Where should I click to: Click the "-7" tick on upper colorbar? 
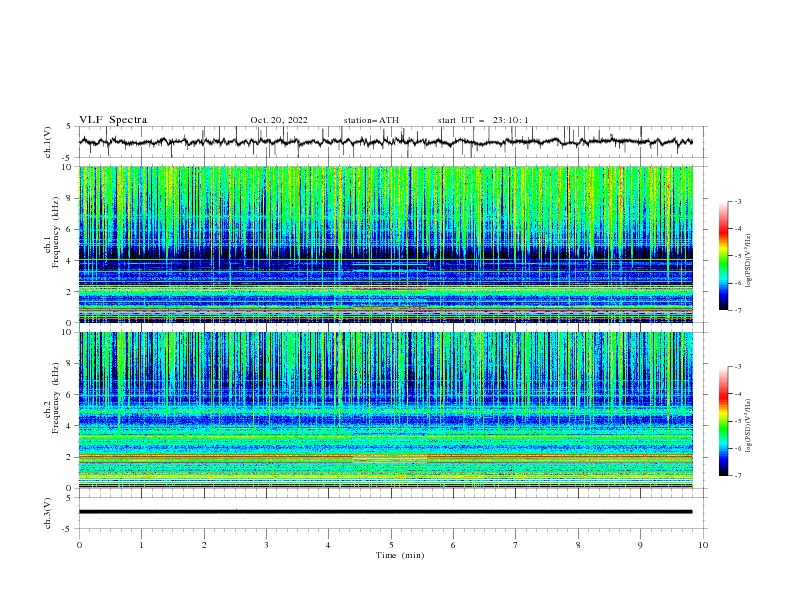click(737, 310)
